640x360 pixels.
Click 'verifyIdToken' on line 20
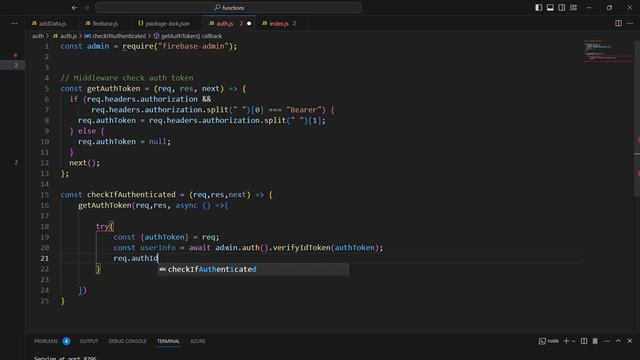coord(301,248)
